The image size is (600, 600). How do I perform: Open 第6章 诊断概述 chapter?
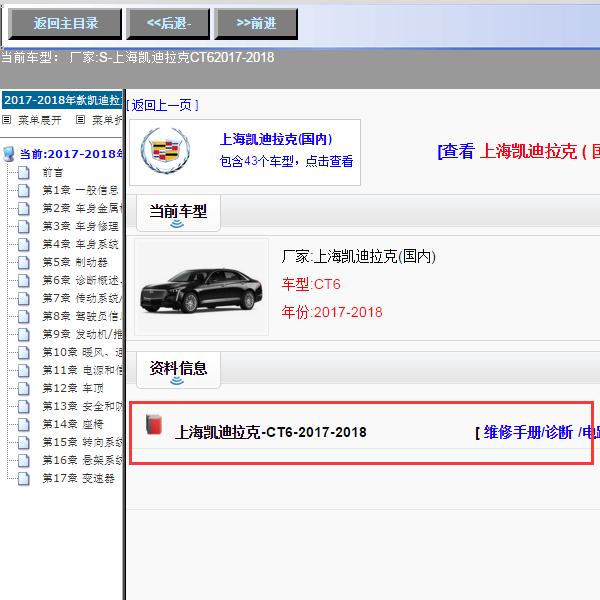(82, 280)
